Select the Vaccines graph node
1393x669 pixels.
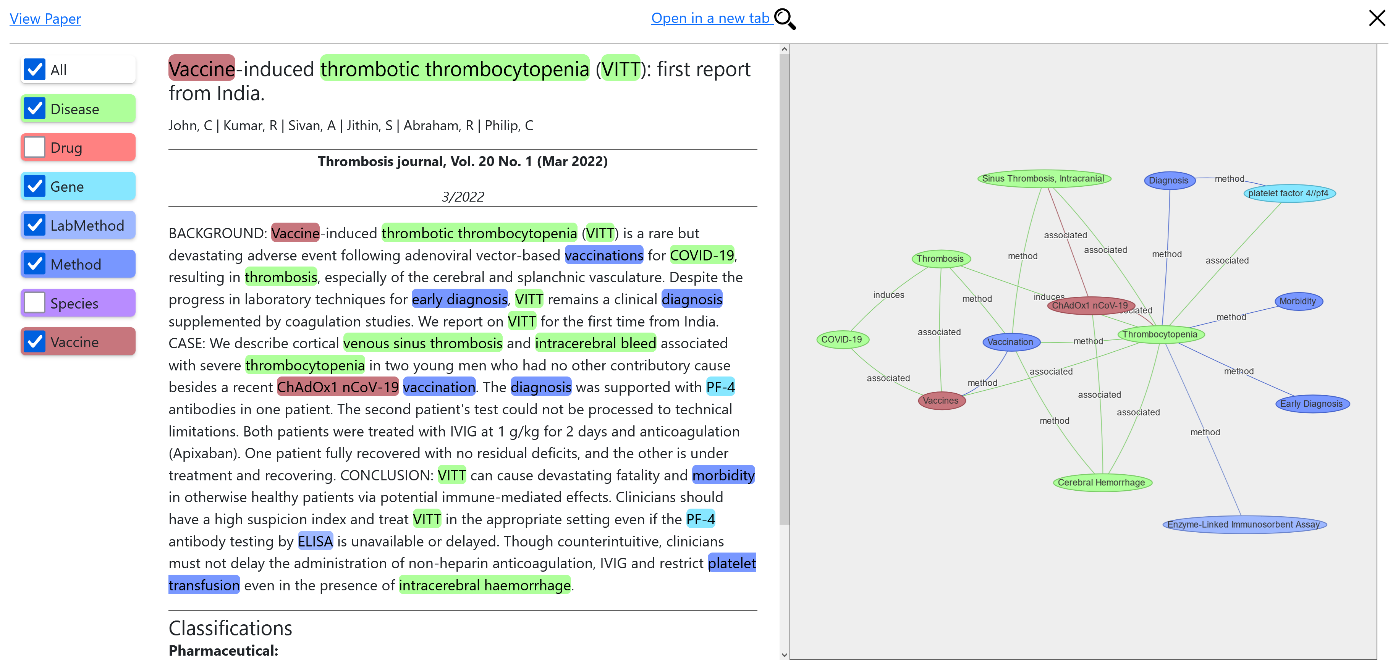click(942, 401)
